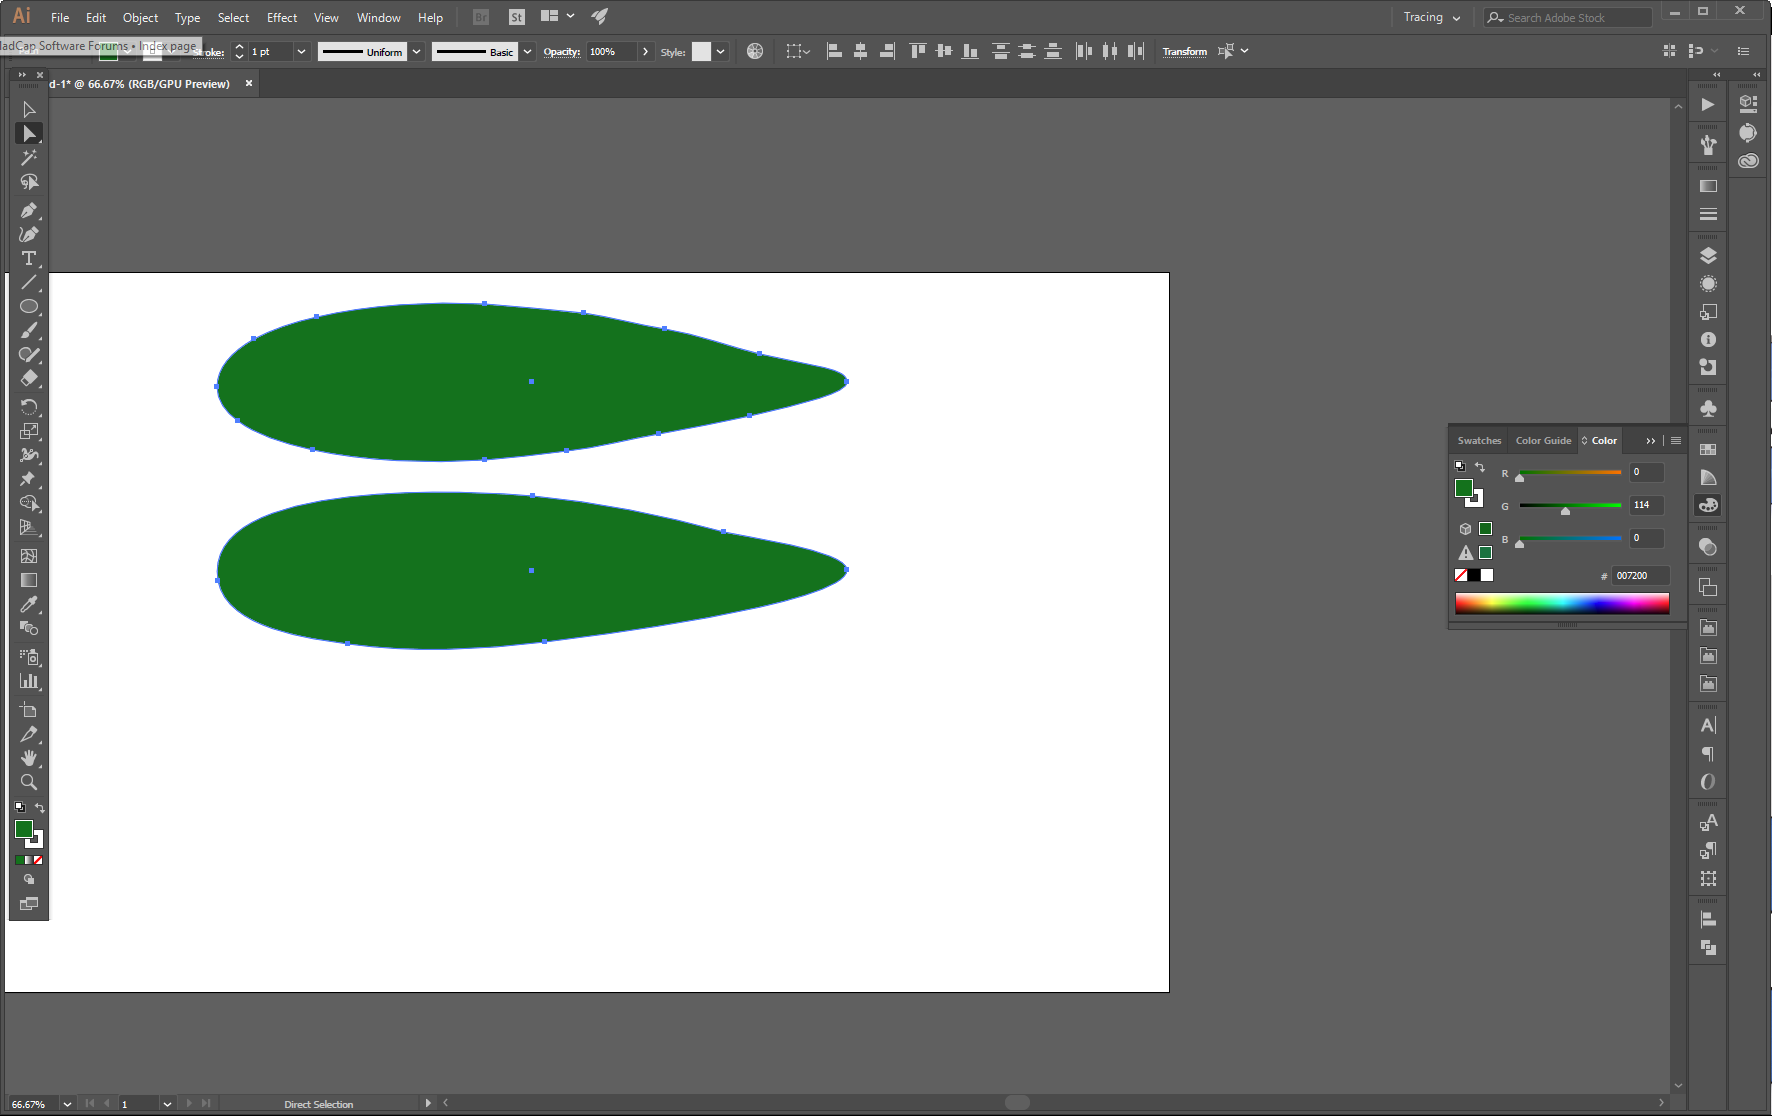Click the Color panel fill swatch
Screen dimensions: 1772x1116
pos(1464,488)
